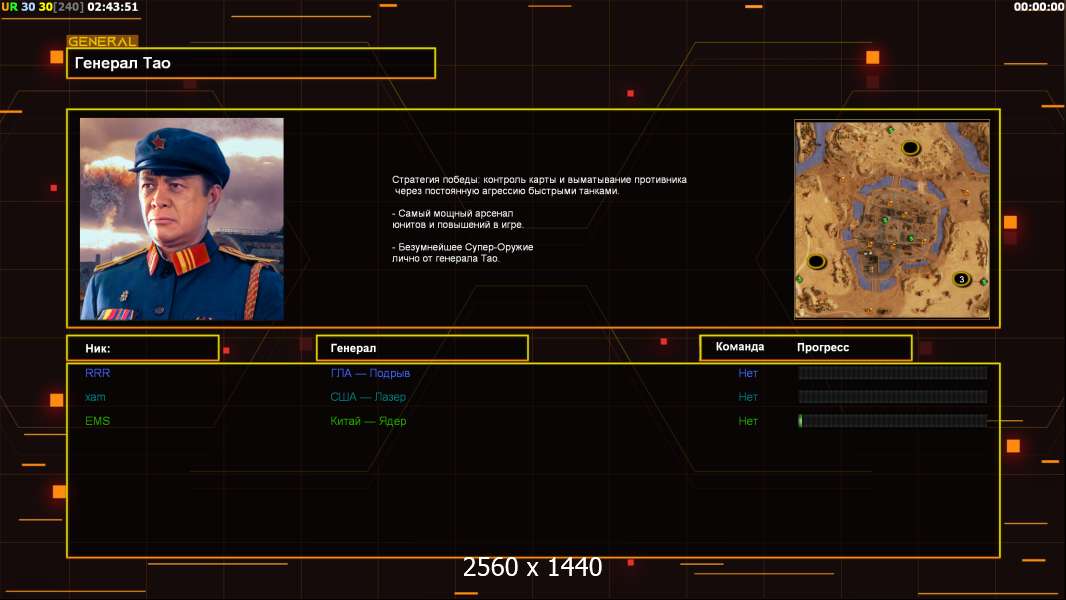Click General Tao's portrait image
This screenshot has width=1066, height=600.
click(181, 219)
